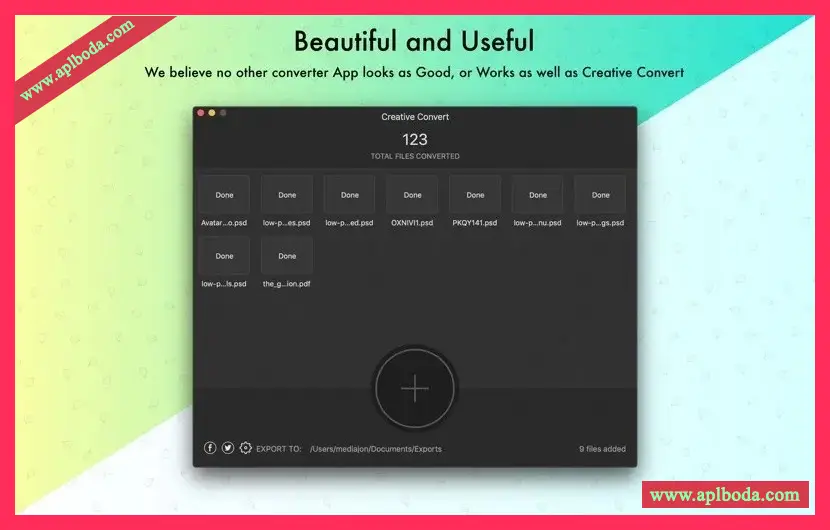Click the large plus add-files button
Viewport: 830px width, 530px height.
point(414,389)
